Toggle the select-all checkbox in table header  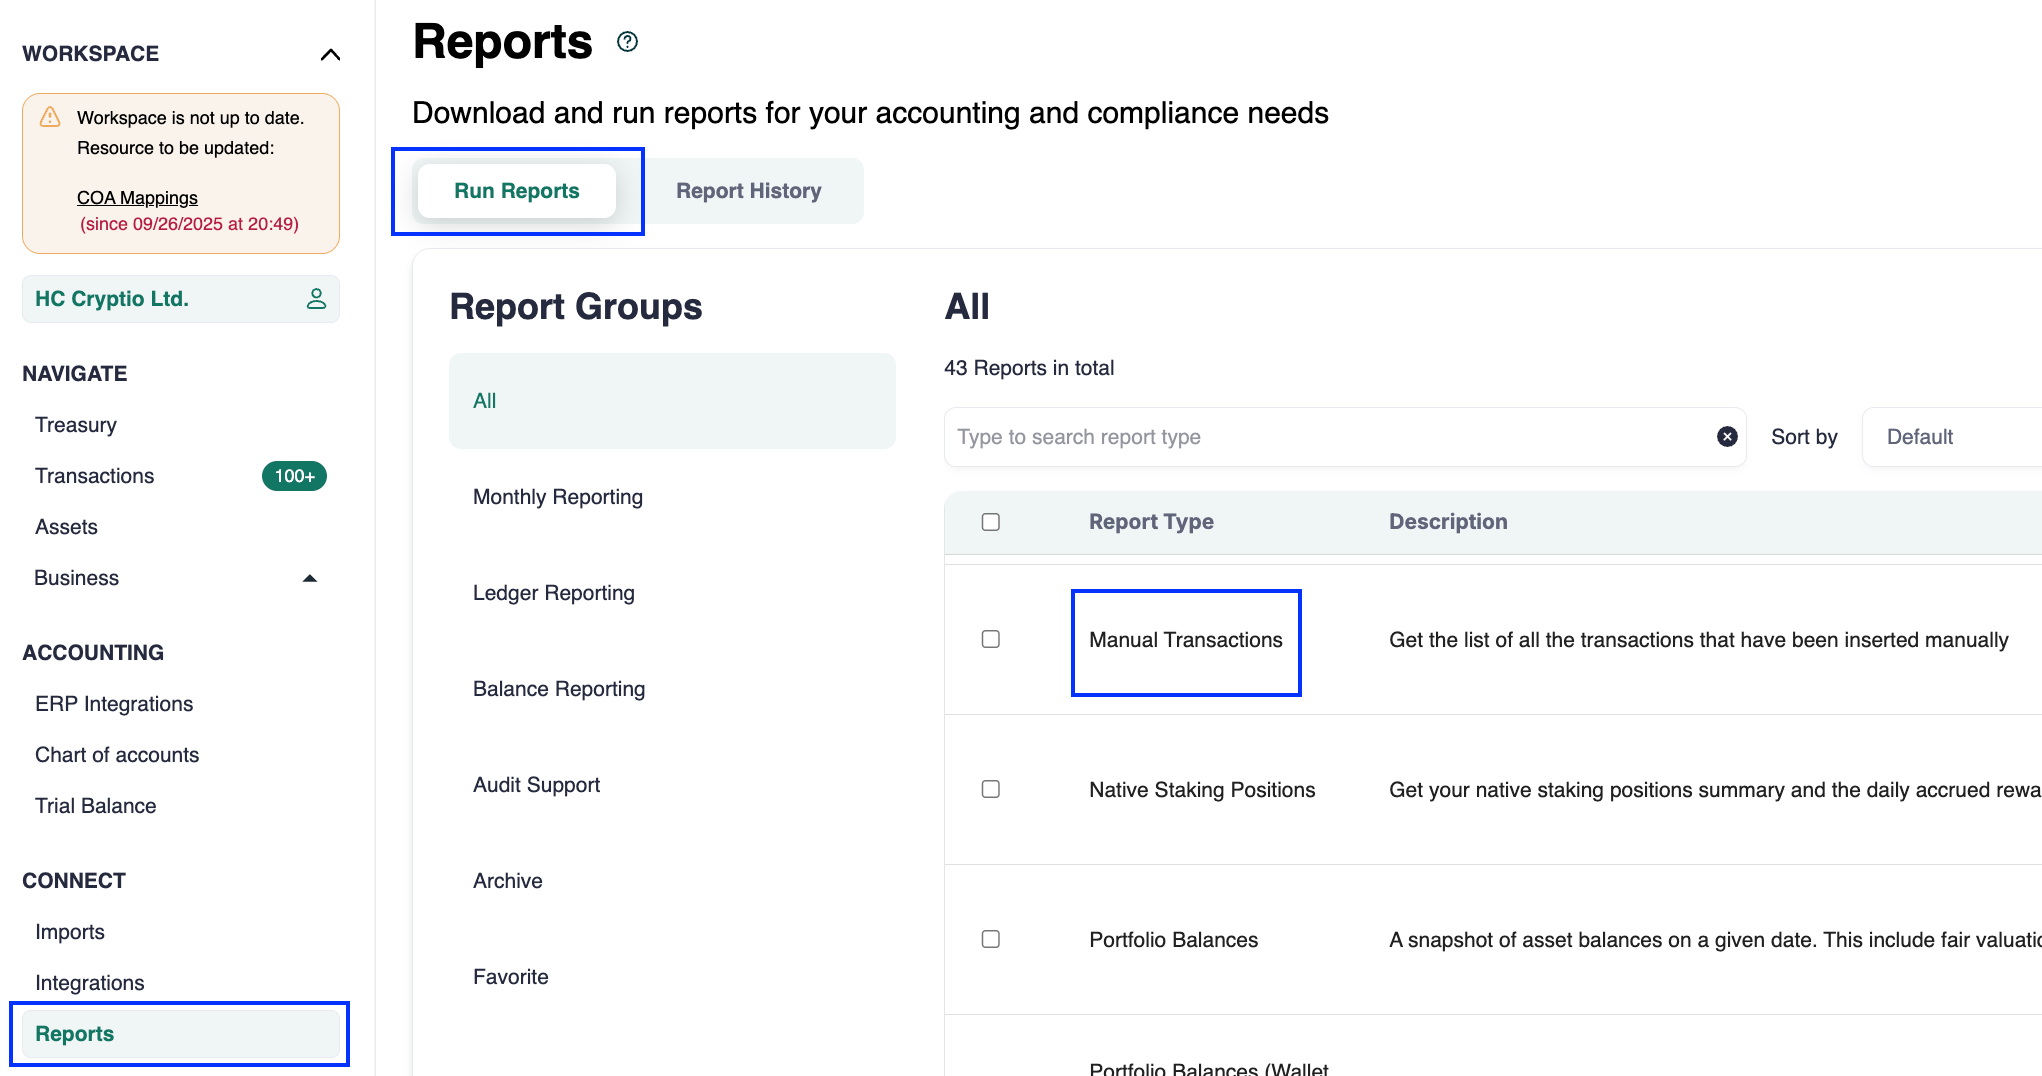[990, 522]
